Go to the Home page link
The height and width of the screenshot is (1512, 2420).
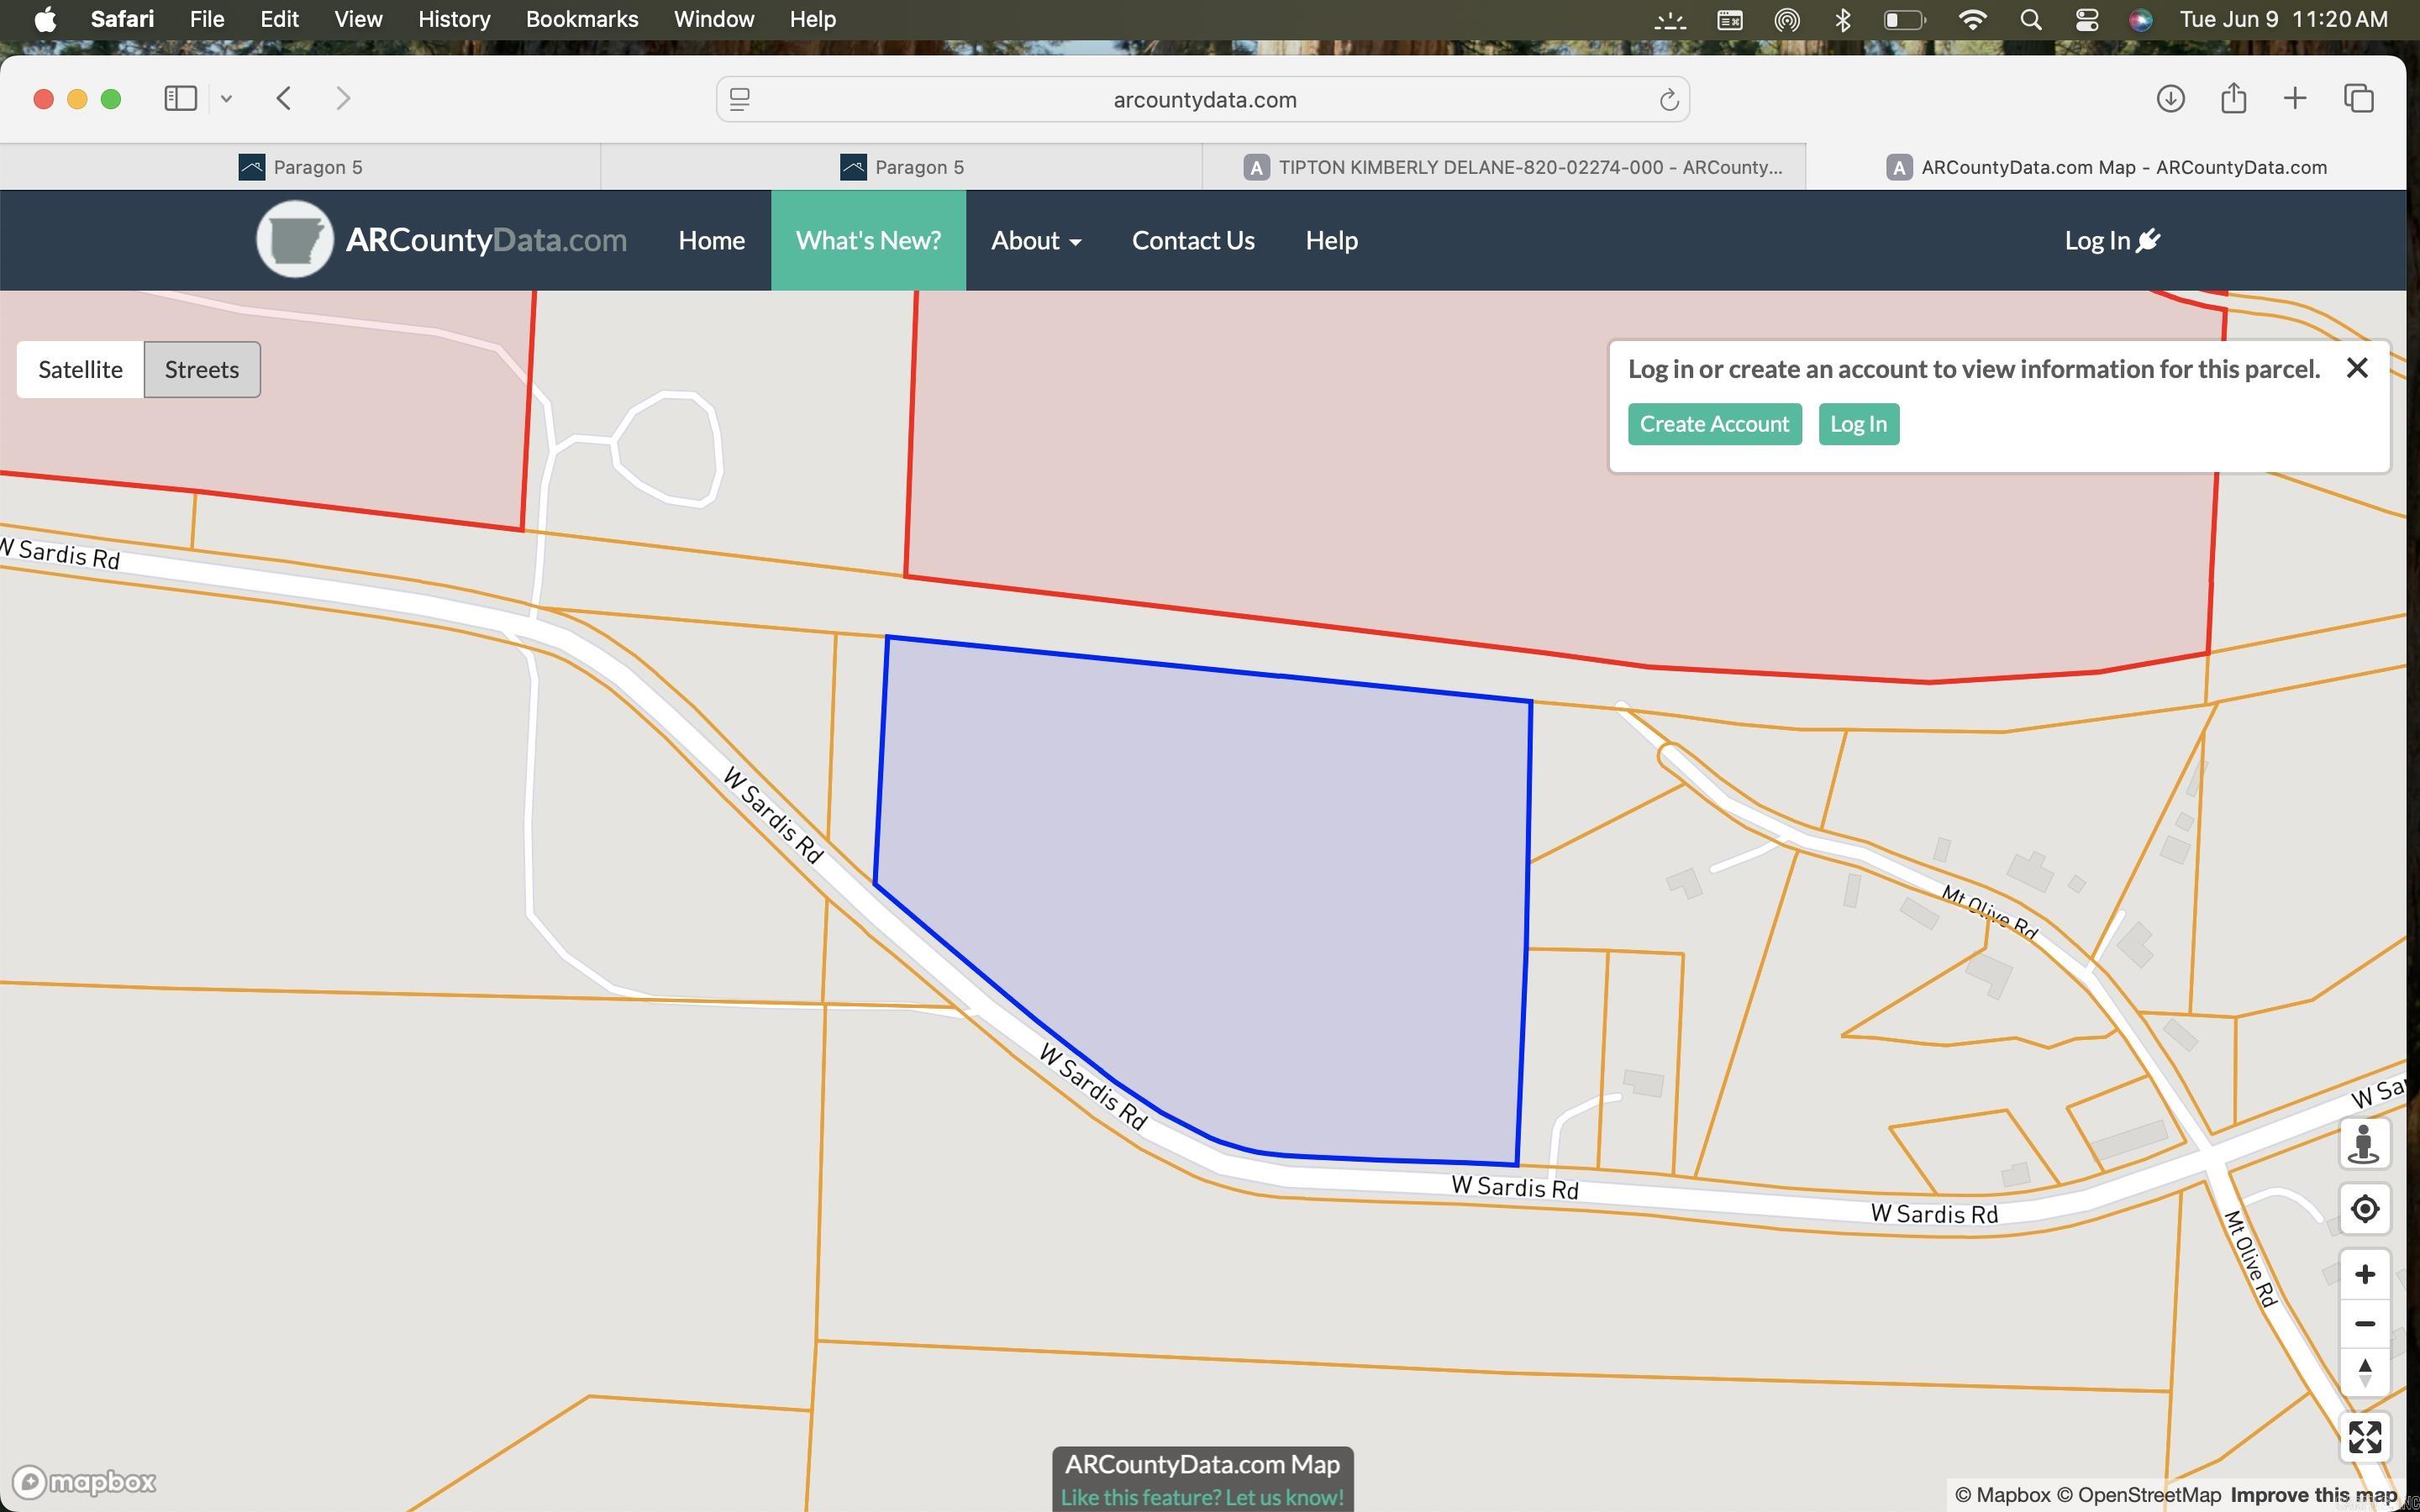711,240
